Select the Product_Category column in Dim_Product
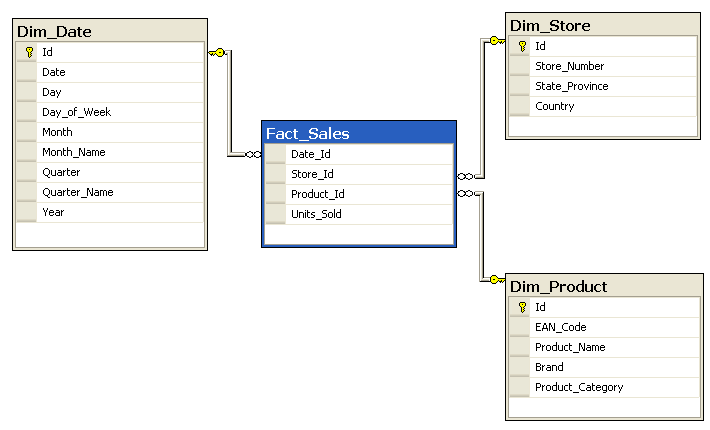Image resolution: width=710 pixels, height=430 pixels. pyautogui.click(x=578, y=387)
